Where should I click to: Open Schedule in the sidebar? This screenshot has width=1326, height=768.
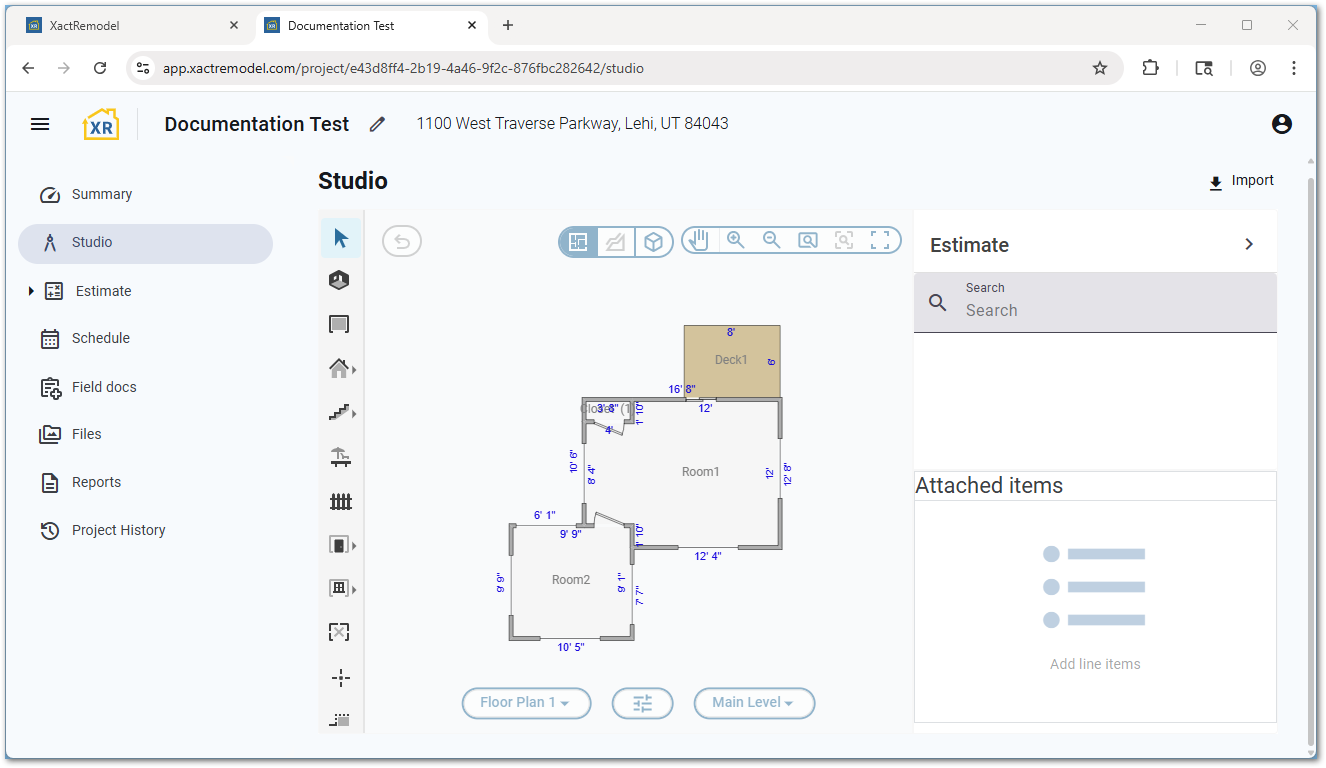[x=100, y=338]
